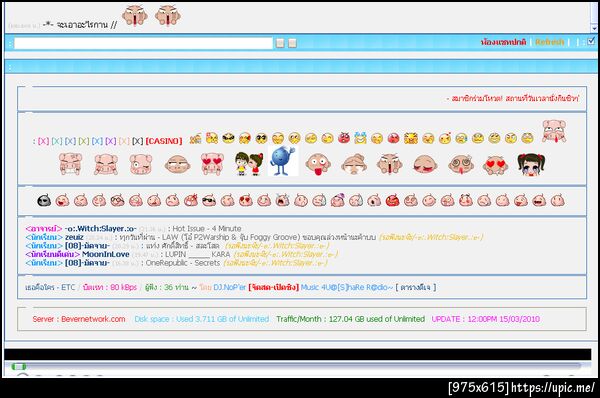Image resolution: width=600 pixels, height=398 pixels.
Task: Select username zeuiz in request list
Action: pos(74,237)
